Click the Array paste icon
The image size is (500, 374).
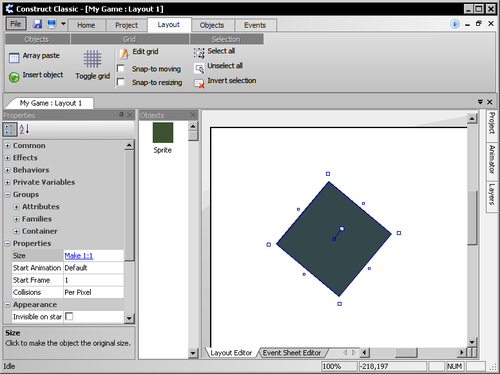click(x=14, y=58)
